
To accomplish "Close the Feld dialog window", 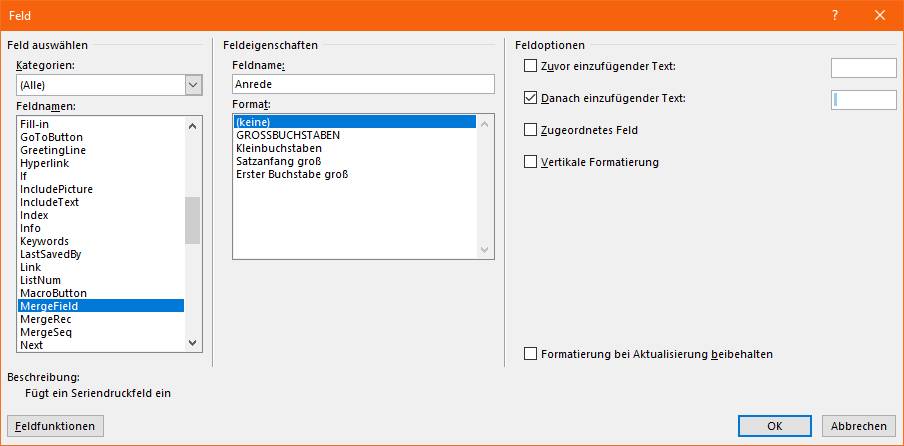I will tap(880, 16).
